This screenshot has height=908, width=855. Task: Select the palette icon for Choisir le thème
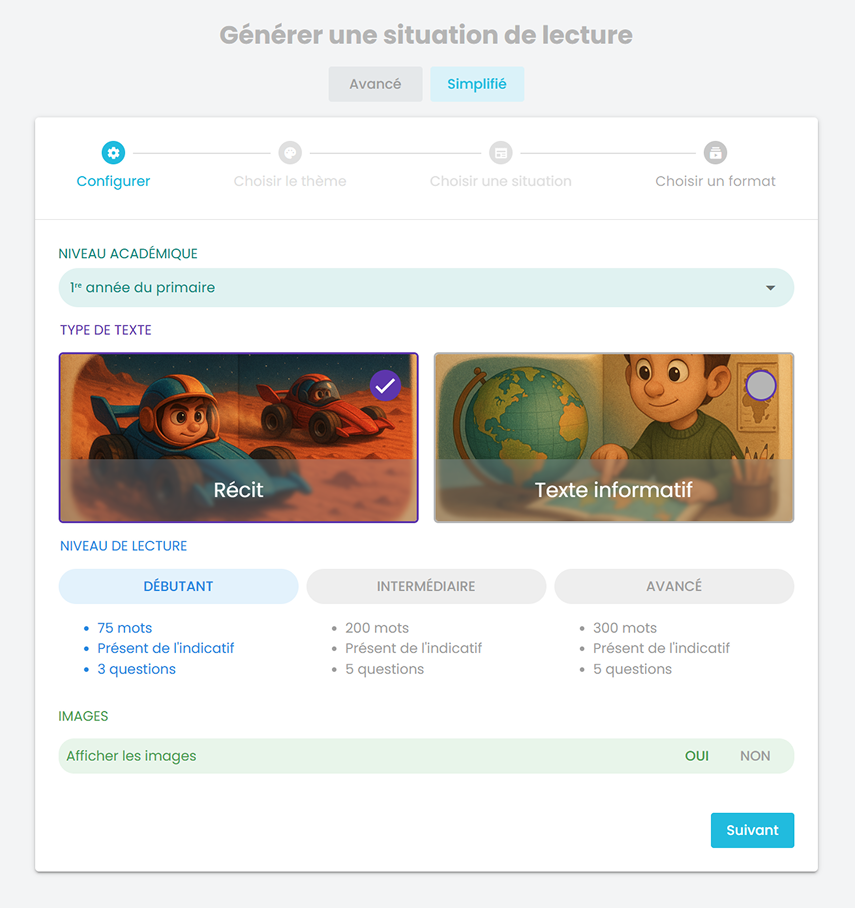tap(290, 153)
